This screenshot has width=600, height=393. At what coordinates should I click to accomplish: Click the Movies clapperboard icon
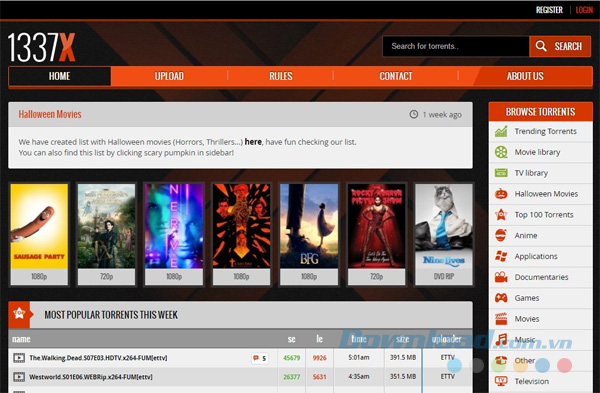tap(501, 319)
